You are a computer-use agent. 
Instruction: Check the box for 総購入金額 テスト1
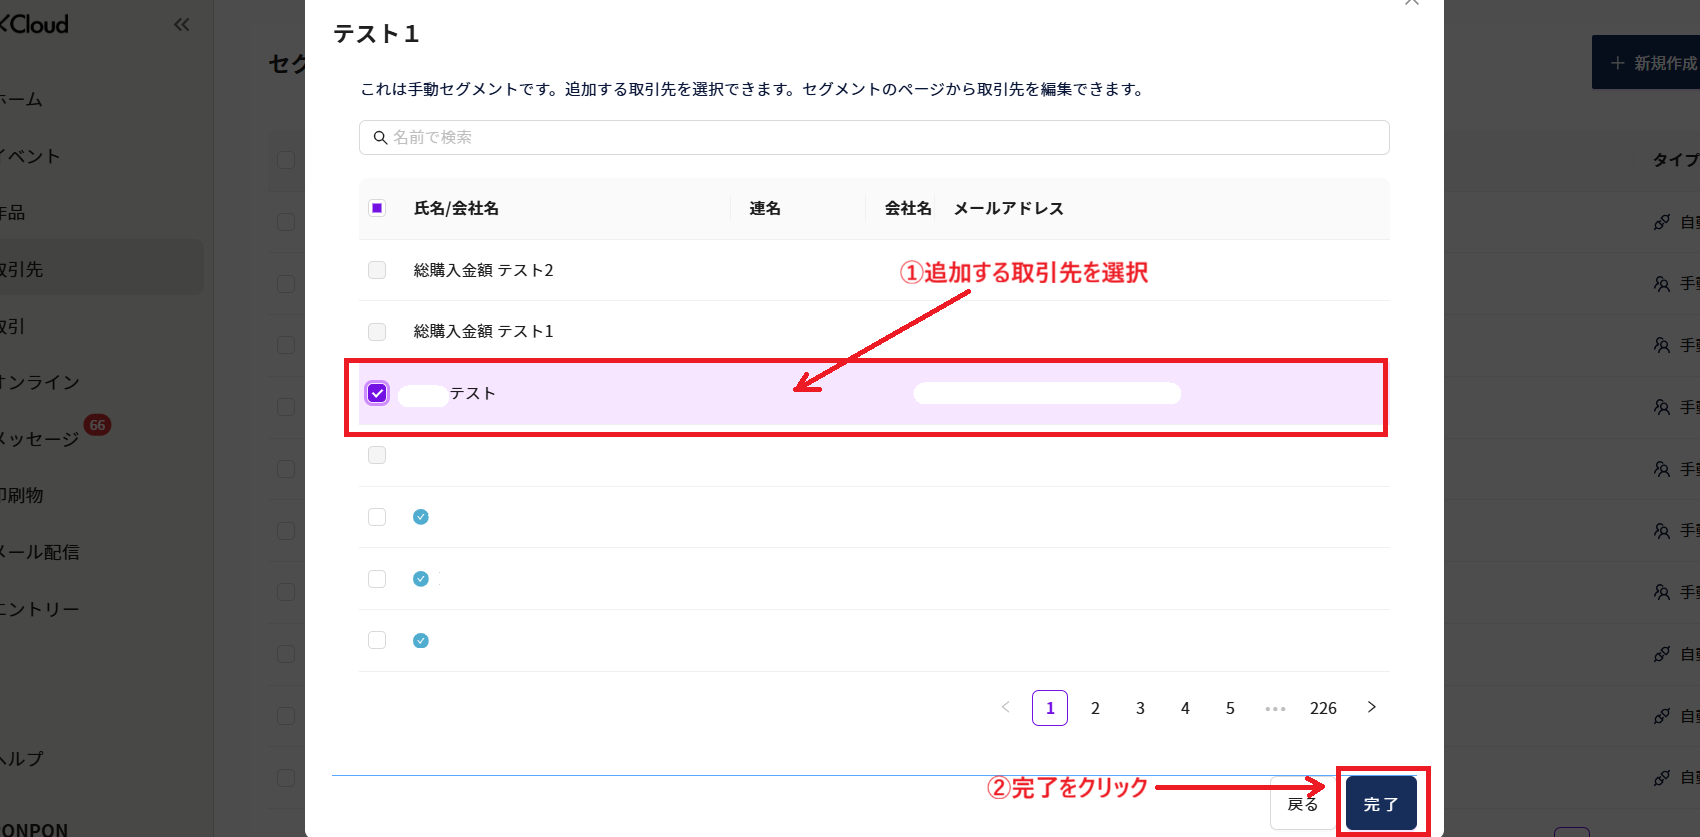[377, 331]
